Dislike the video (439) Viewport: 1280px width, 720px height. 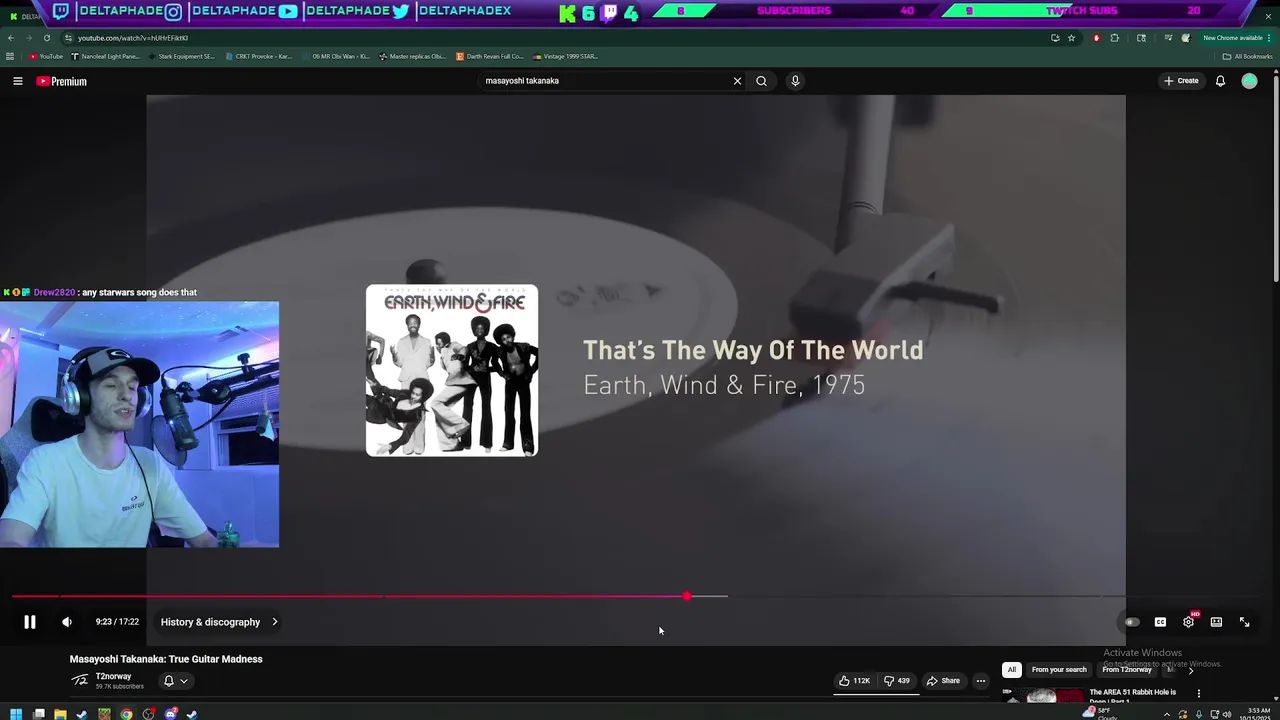click(x=897, y=681)
